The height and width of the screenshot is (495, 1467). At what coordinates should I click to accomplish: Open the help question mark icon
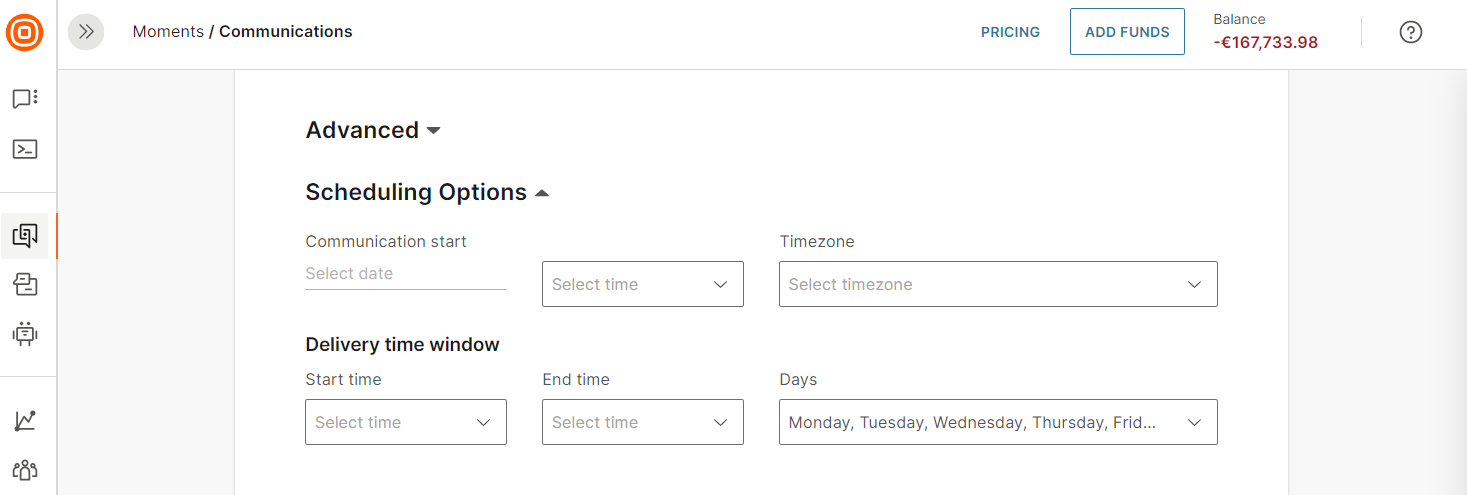click(x=1410, y=32)
